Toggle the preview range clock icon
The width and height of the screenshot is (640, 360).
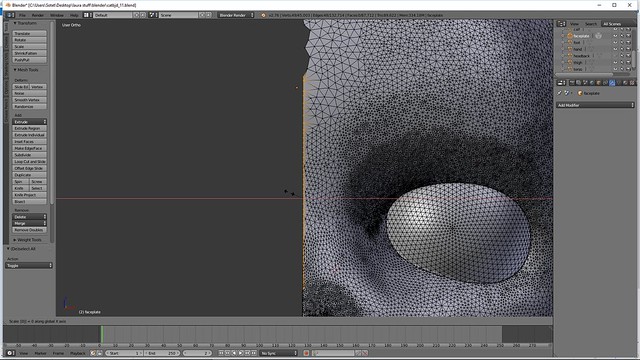[93, 353]
